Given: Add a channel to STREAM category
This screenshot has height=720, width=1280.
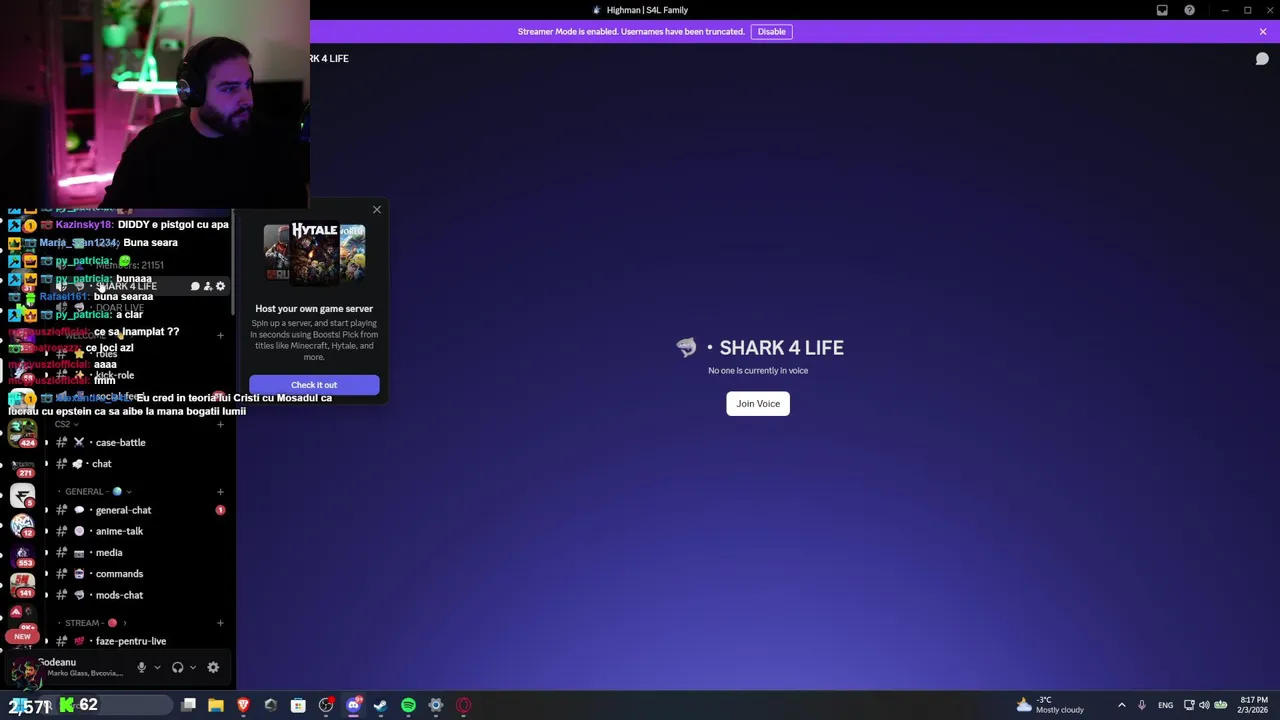Looking at the screenshot, I should click(220, 623).
